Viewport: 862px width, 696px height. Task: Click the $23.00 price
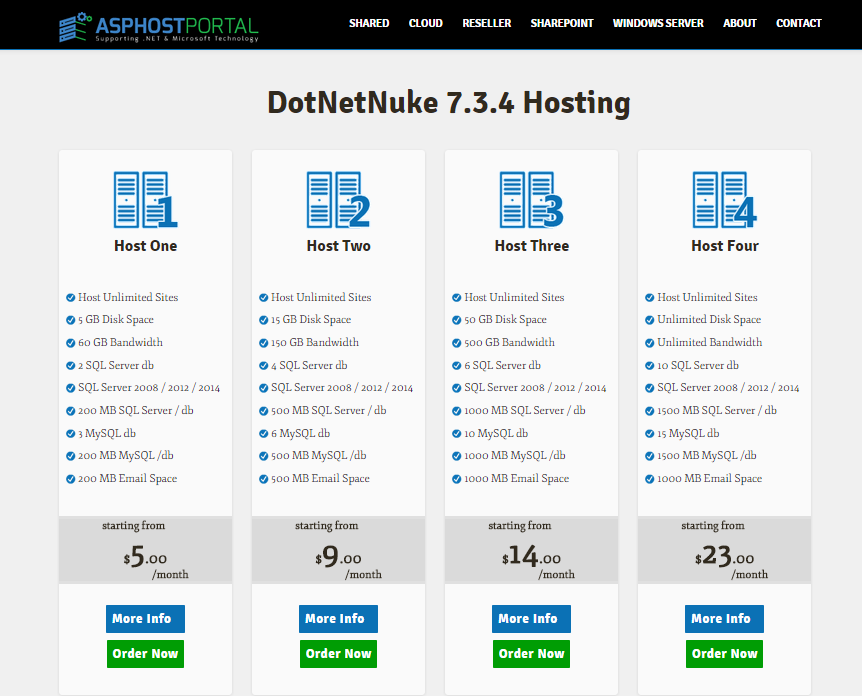724,556
